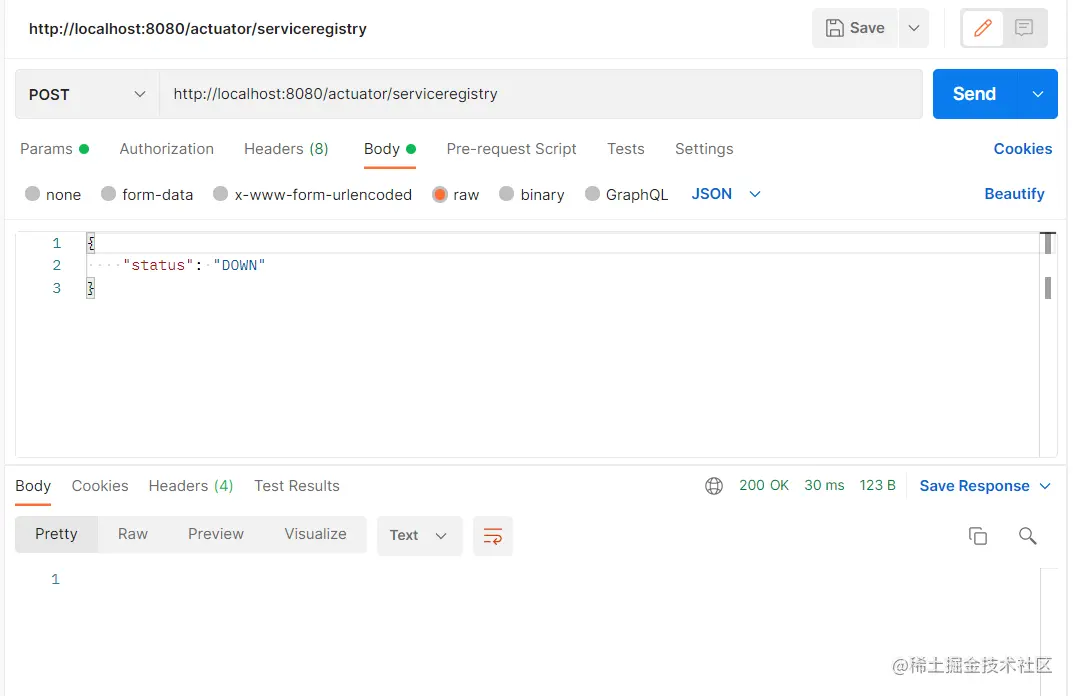Screen dimensions: 1073x696
Task: Switch to the Preview view
Action: point(216,534)
